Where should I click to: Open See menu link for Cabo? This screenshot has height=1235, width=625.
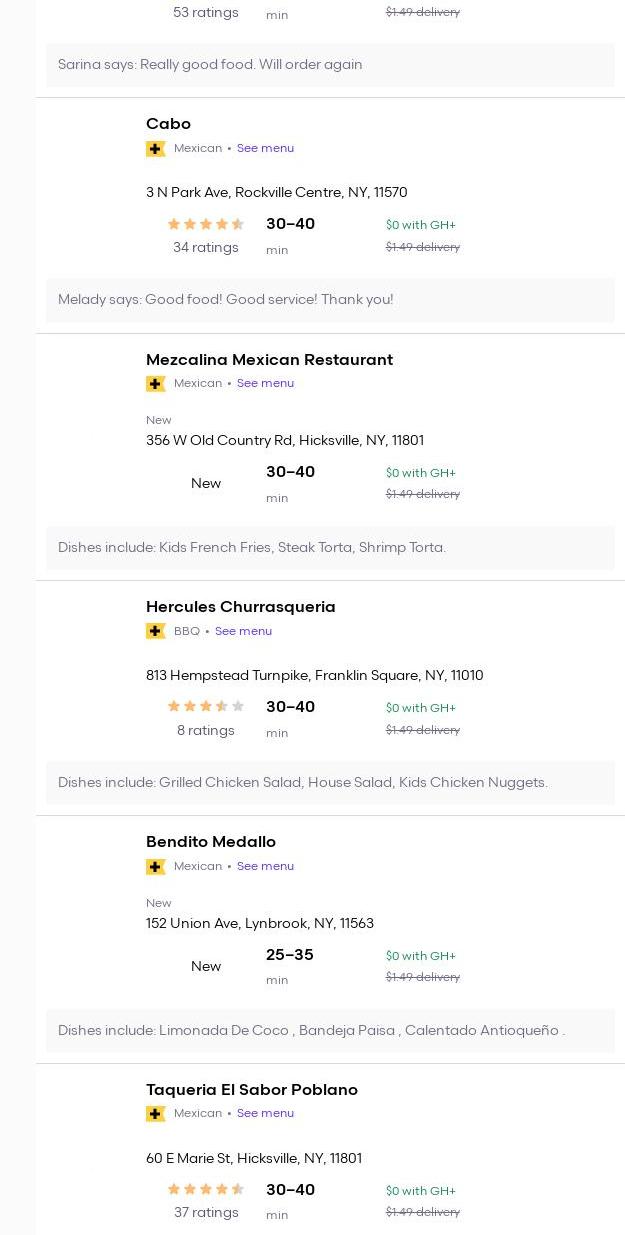click(265, 149)
